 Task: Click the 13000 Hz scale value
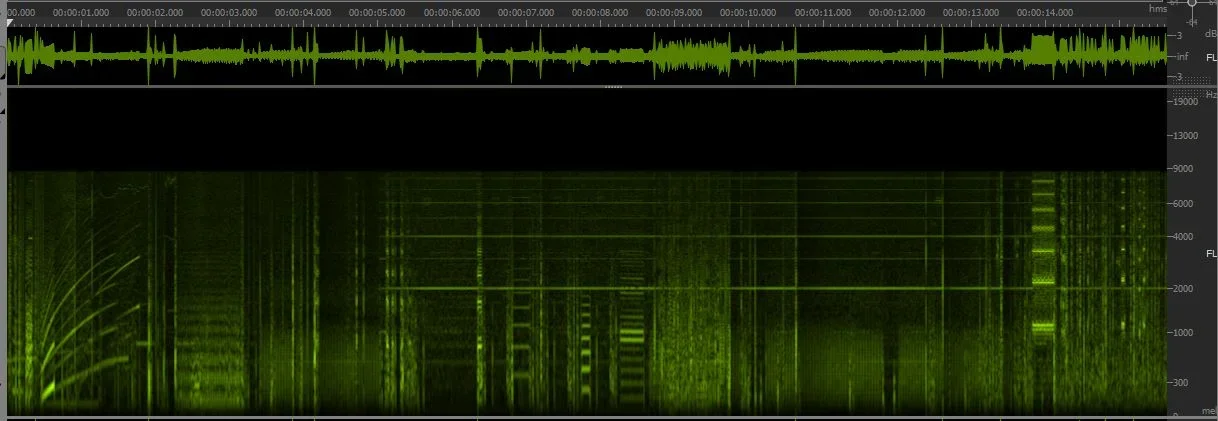click(x=1185, y=135)
